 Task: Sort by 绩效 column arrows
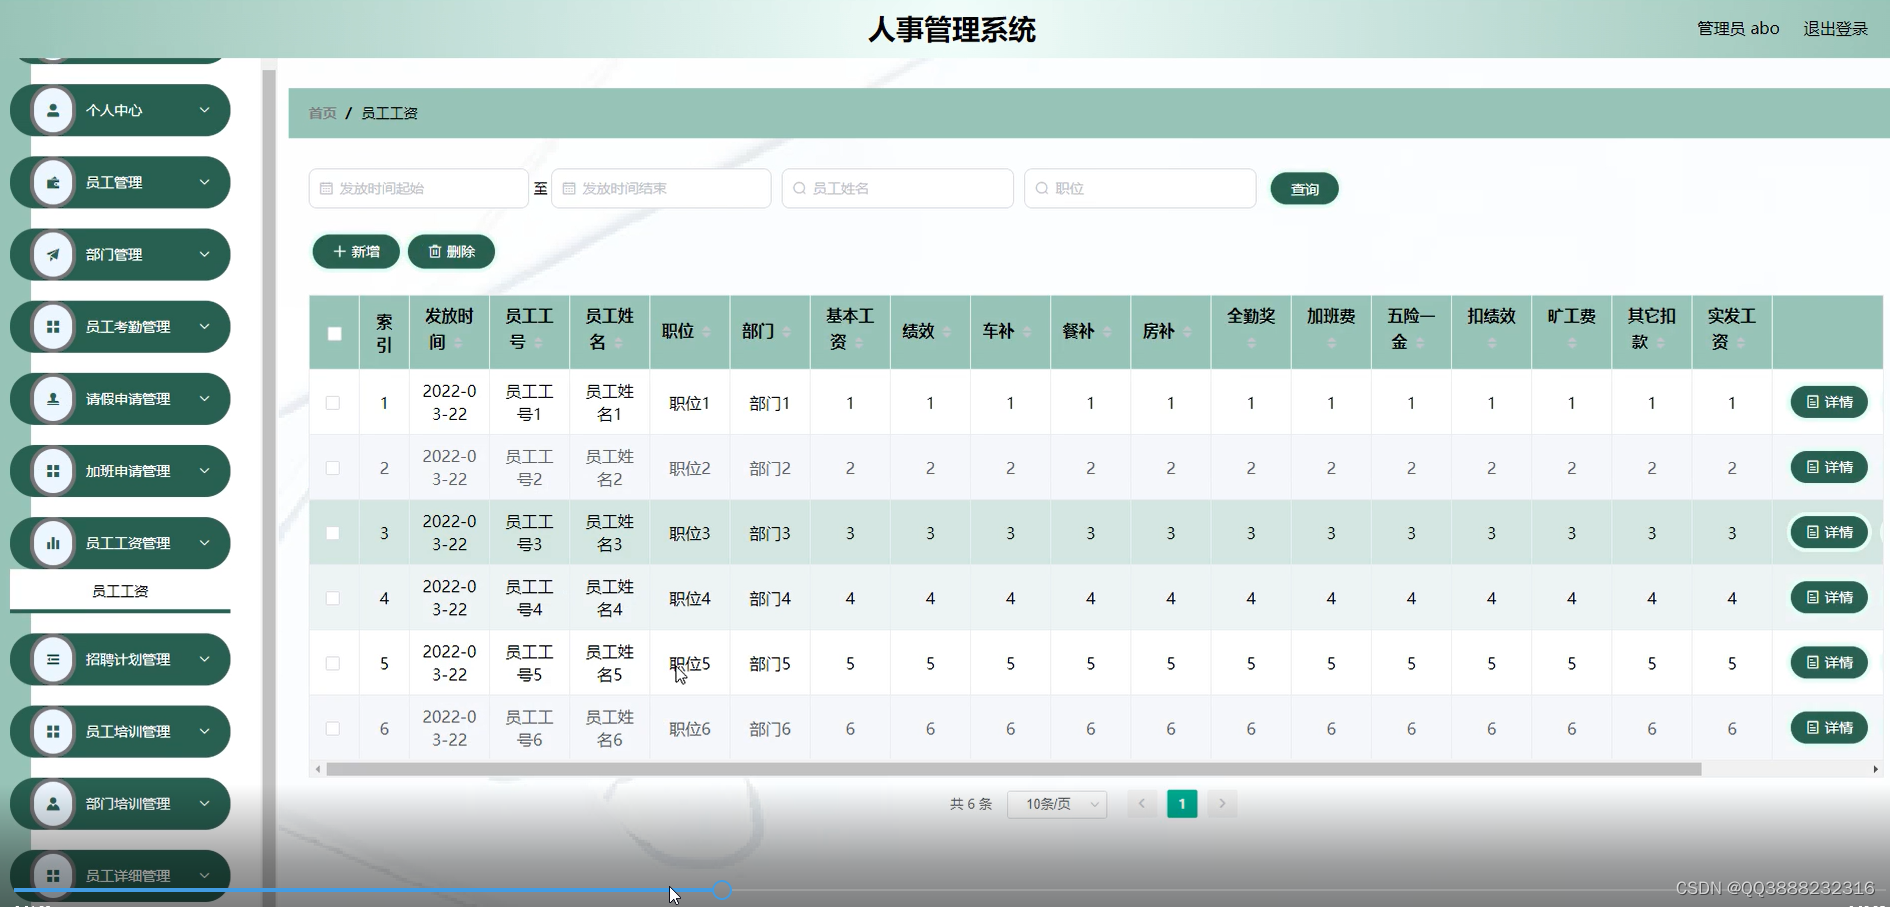pyautogui.click(x=947, y=331)
